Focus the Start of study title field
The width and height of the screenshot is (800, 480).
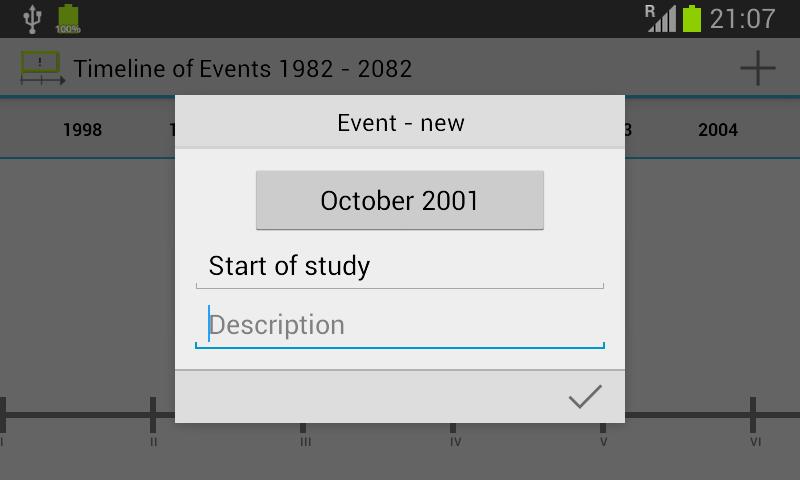click(400, 266)
